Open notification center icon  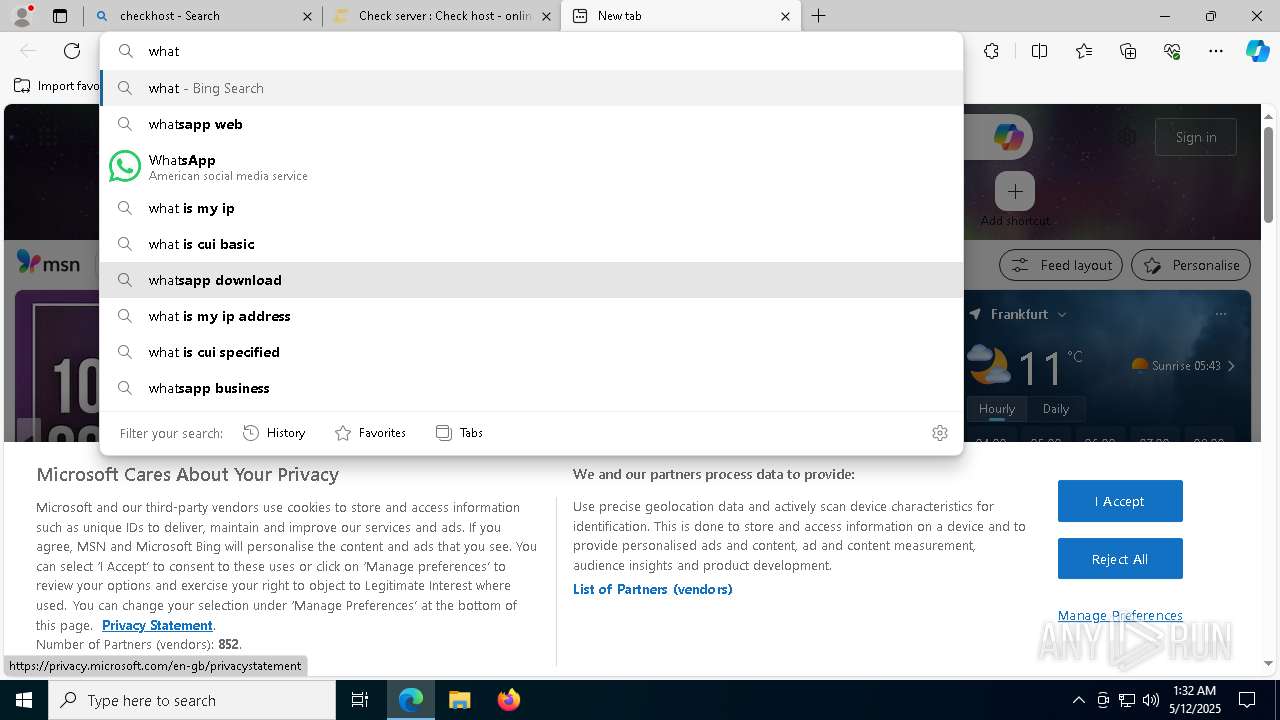click(1247, 700)
